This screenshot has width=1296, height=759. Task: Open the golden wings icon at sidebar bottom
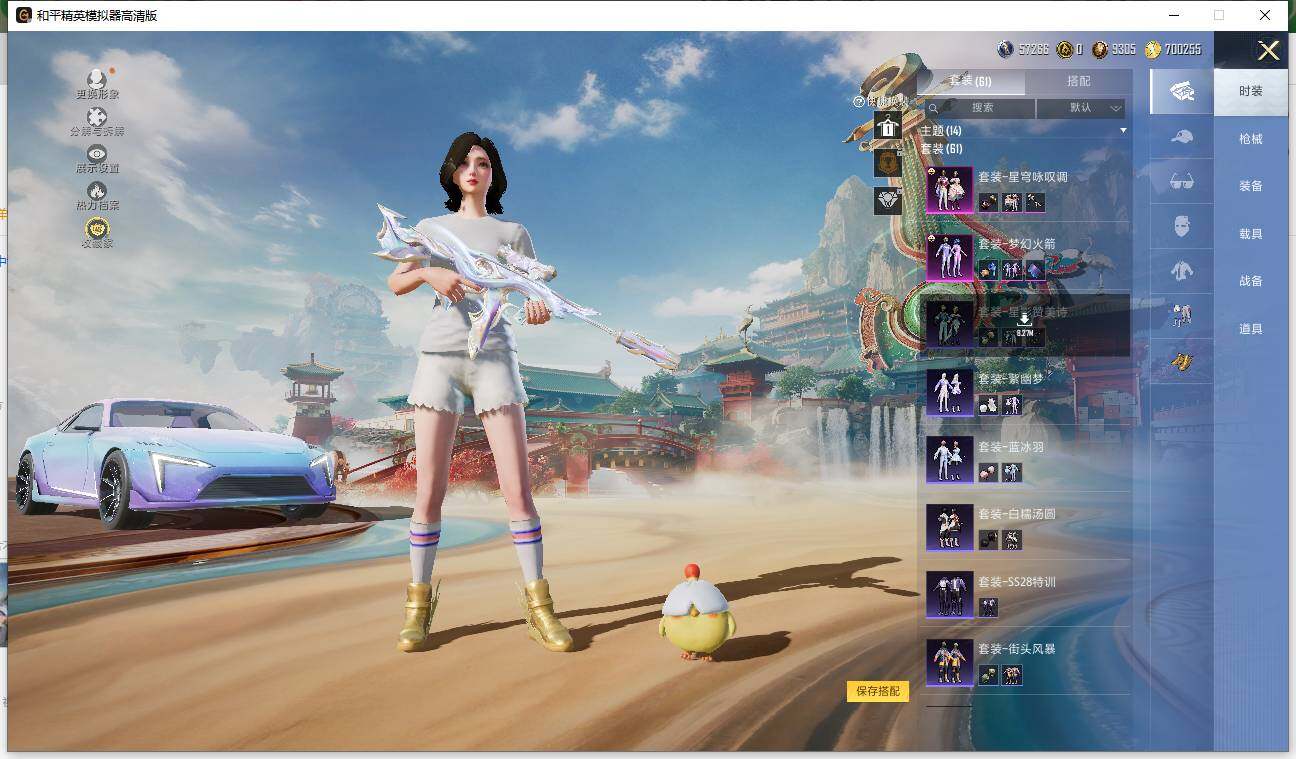(x=1180, y=360)
